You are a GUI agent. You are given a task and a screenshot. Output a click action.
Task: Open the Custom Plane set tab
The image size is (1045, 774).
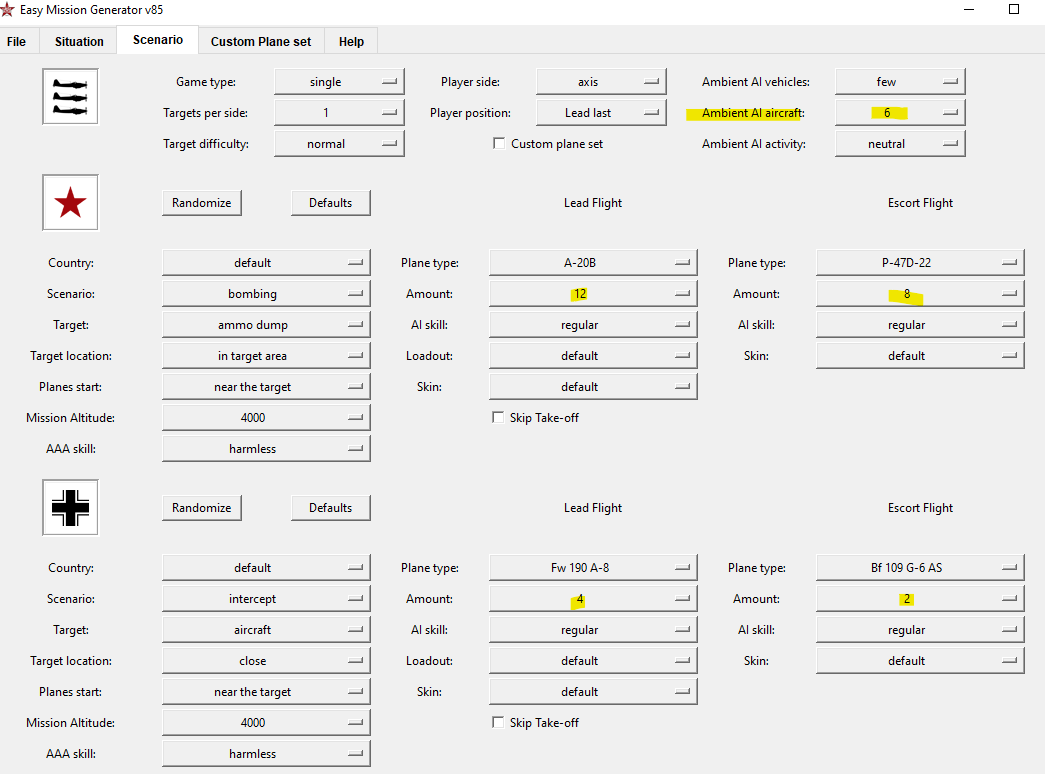click(261, 41)
